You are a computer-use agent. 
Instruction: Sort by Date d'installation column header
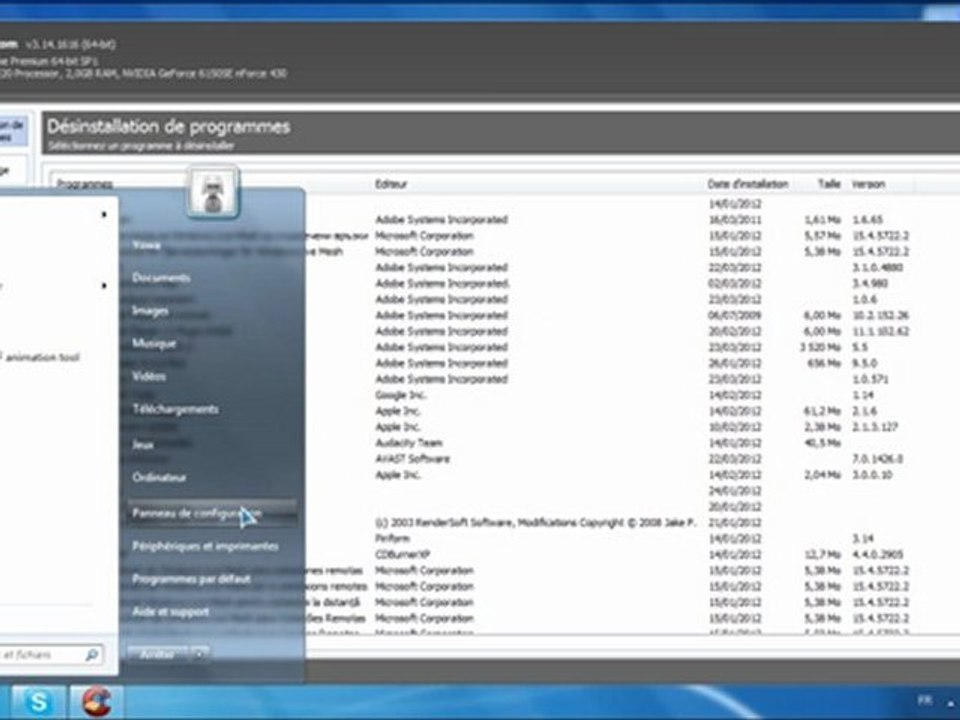[748, 184]
